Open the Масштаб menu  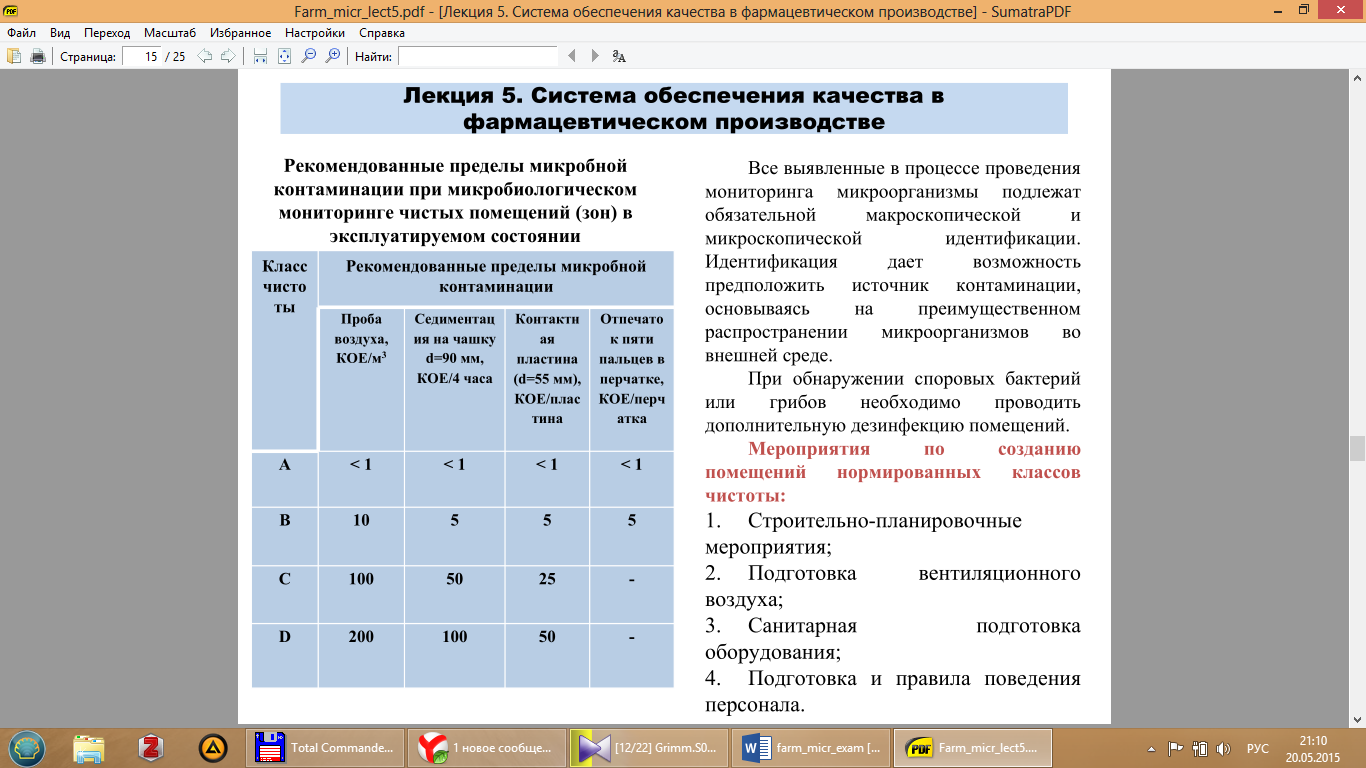(x=170, y=33)
